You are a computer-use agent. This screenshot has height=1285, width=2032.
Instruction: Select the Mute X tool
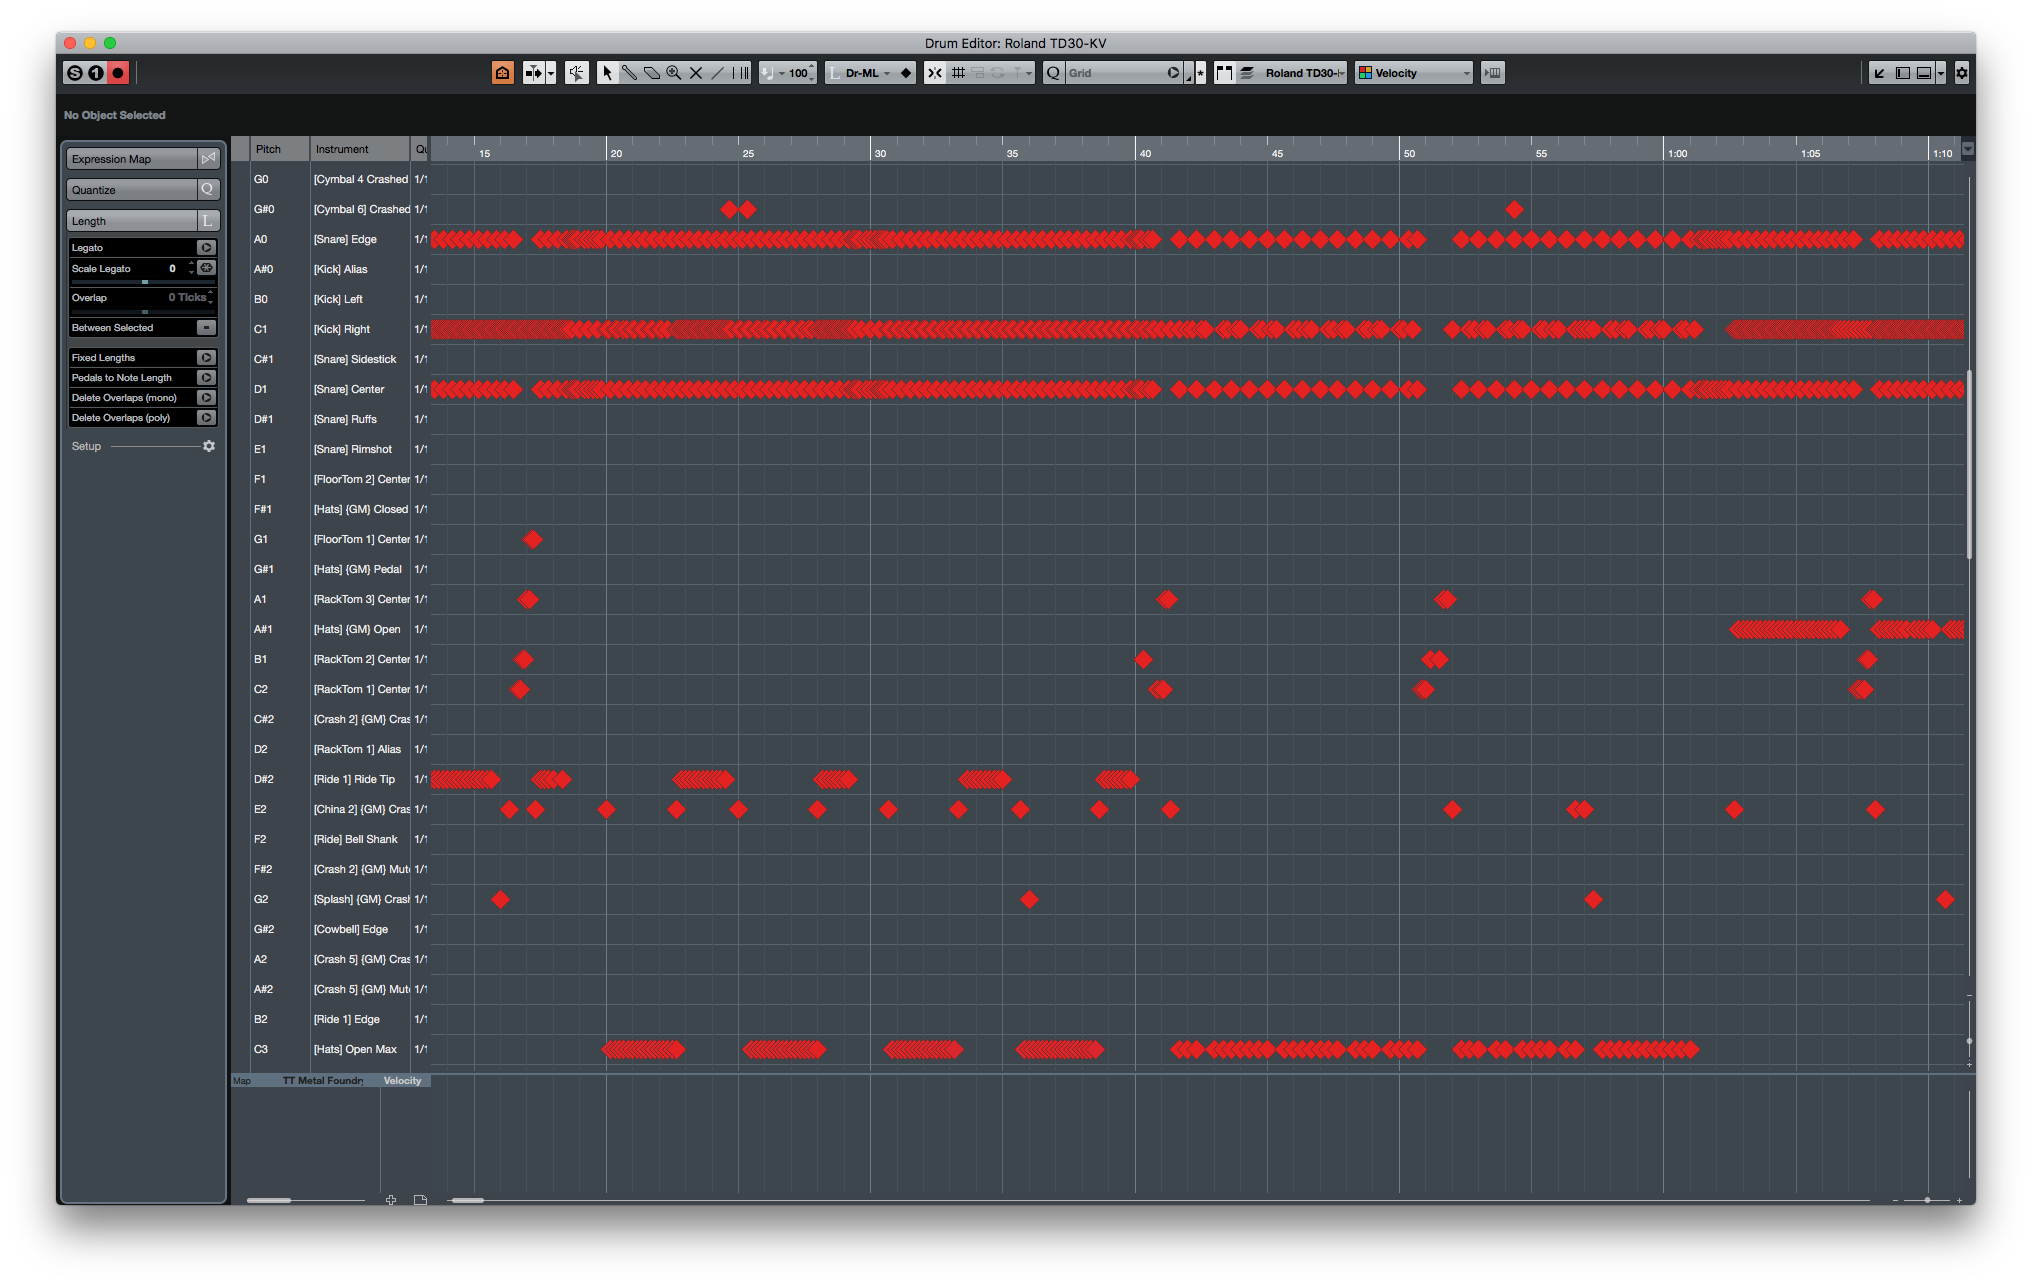[696, 73]
